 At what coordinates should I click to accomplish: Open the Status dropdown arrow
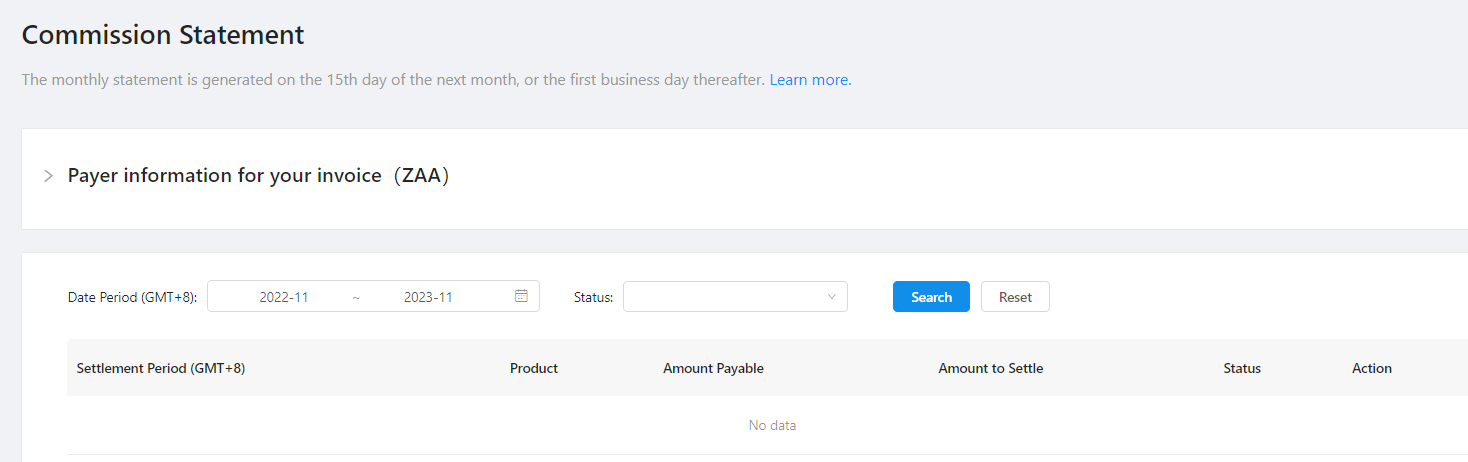tap(832, 297)
